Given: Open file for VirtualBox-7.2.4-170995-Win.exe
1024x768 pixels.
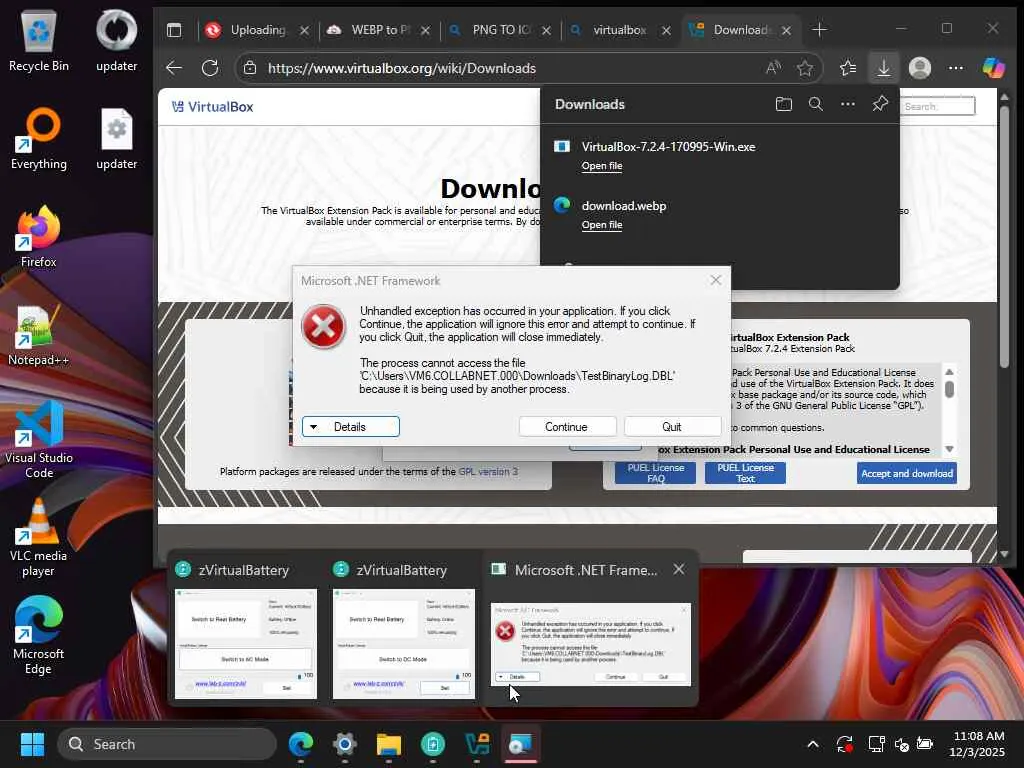Looking at the screenshot, I should (601, 166).
